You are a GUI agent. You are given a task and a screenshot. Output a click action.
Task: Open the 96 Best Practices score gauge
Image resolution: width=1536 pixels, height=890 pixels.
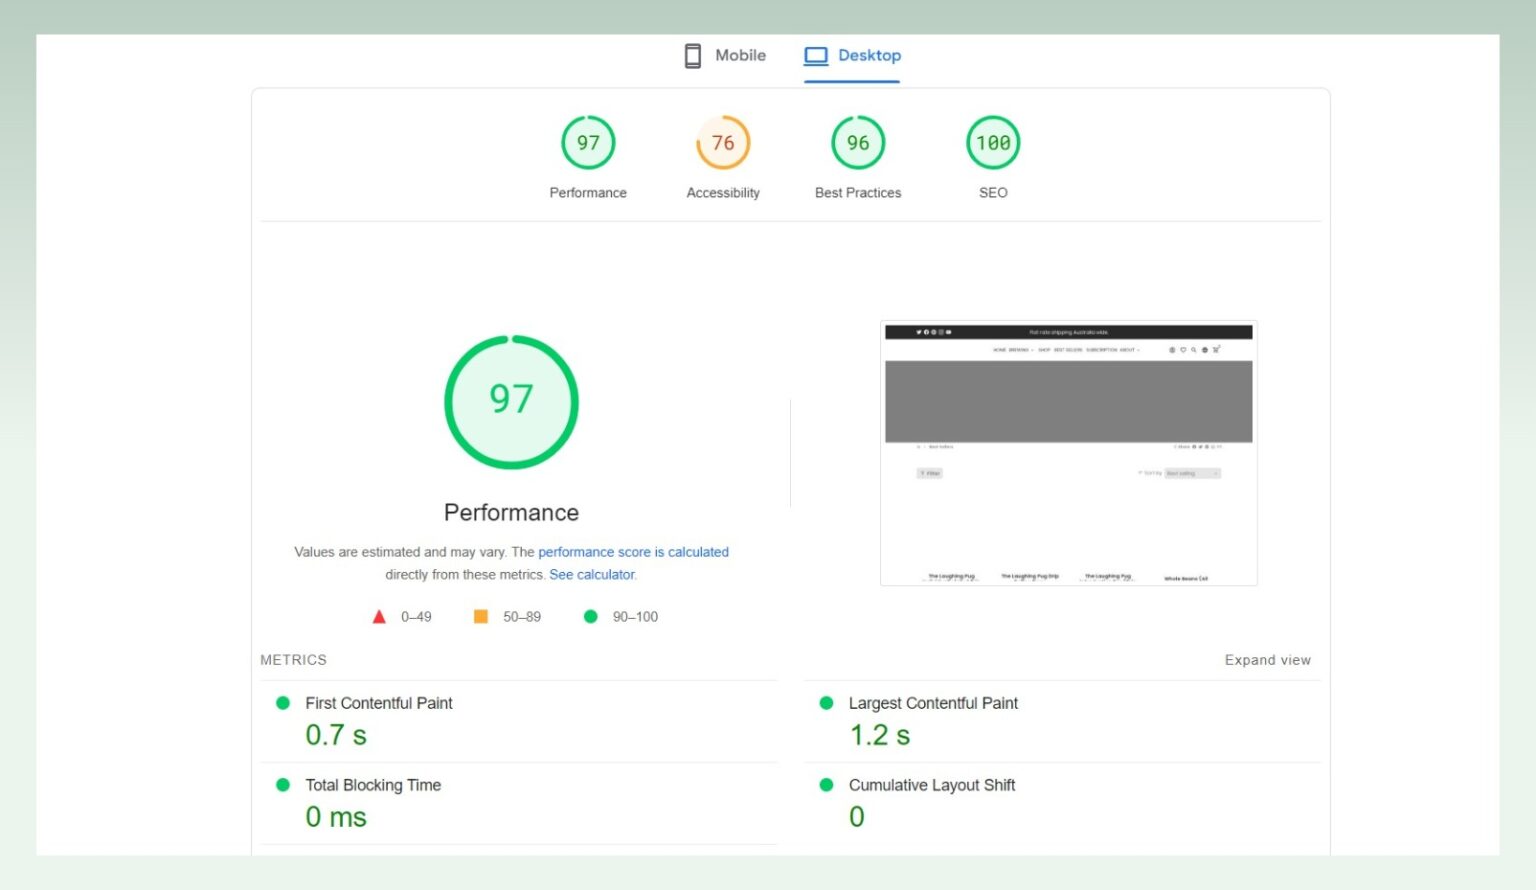858,143
